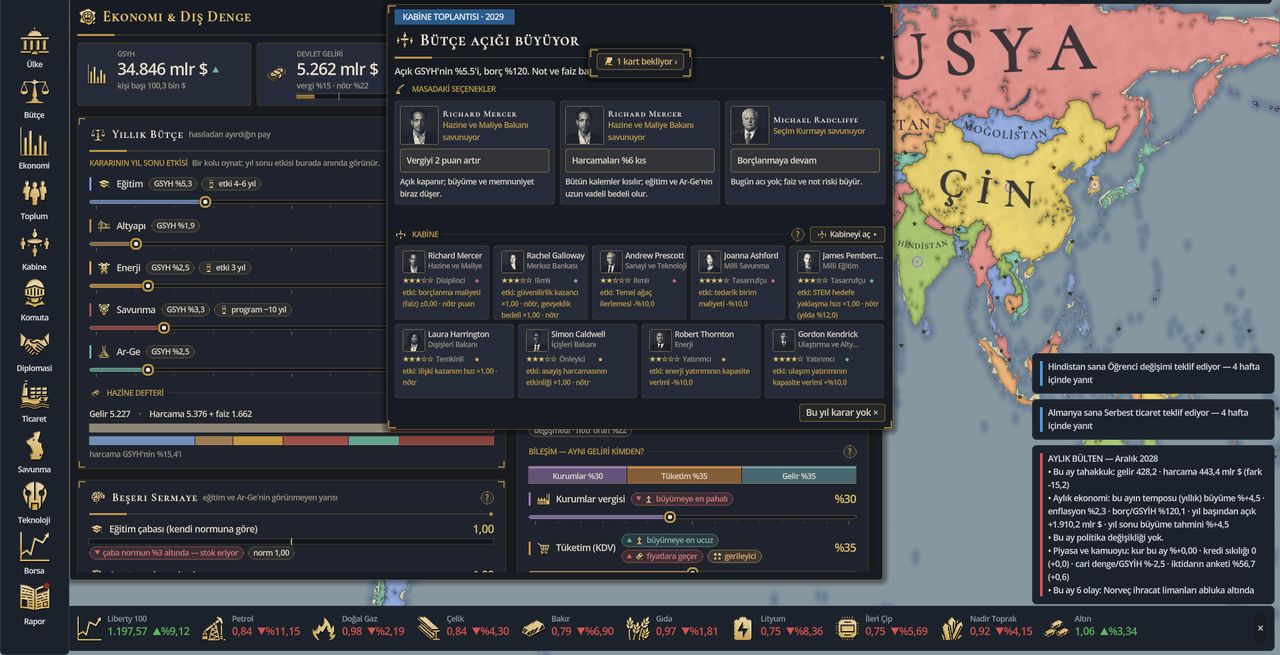Go to Ekonomi in the left sidebar
The height and width of the screenshot is (655, 1280).
coord(34,149)
